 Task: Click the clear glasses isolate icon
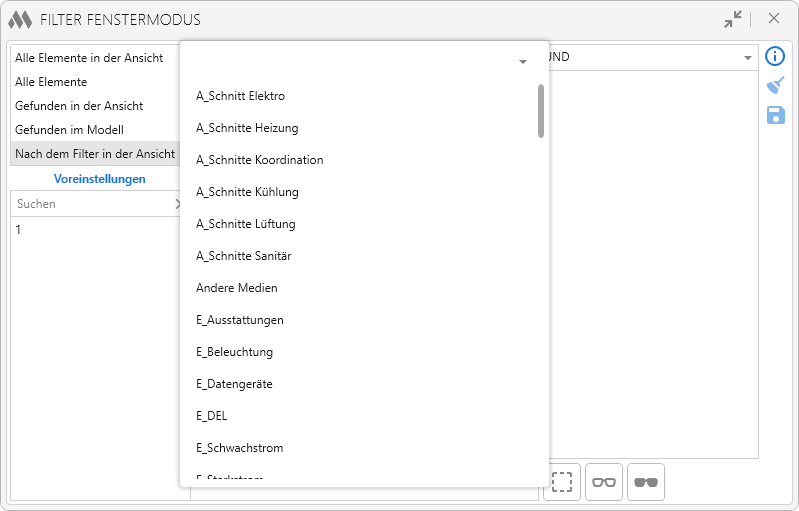pos(604,482)
